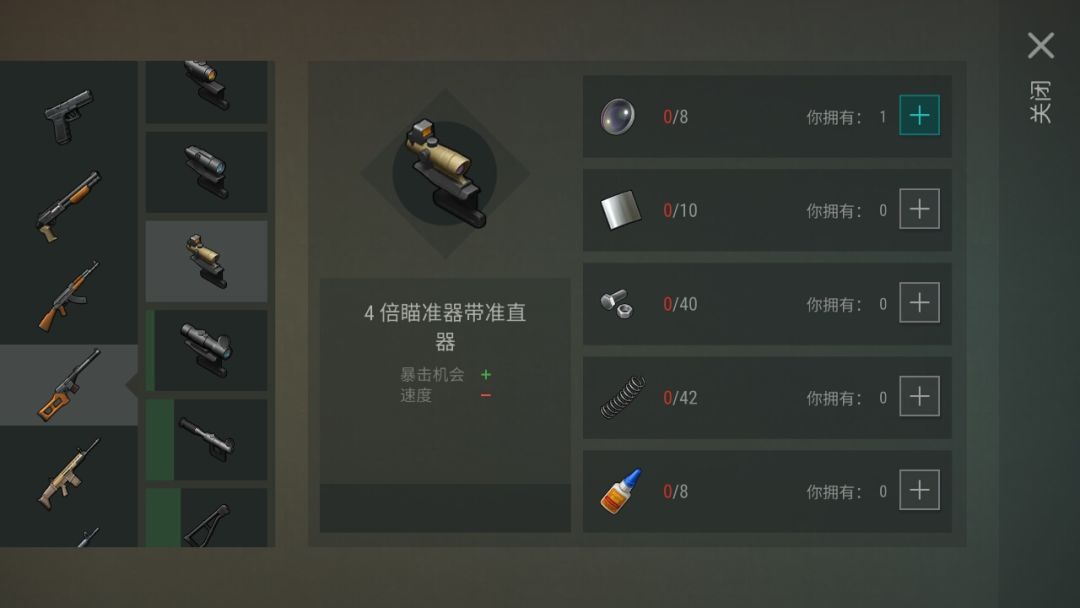Select the highlighted sniper rifle icon

pyautogui.click(x=68, y=385)
